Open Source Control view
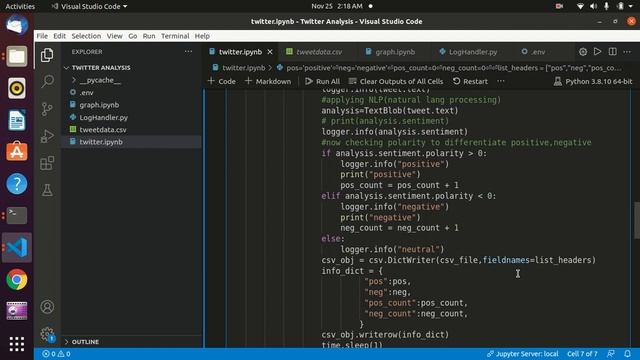Viewport: 640px width, 360px height. pyautogui.click(x=47, y=109)
